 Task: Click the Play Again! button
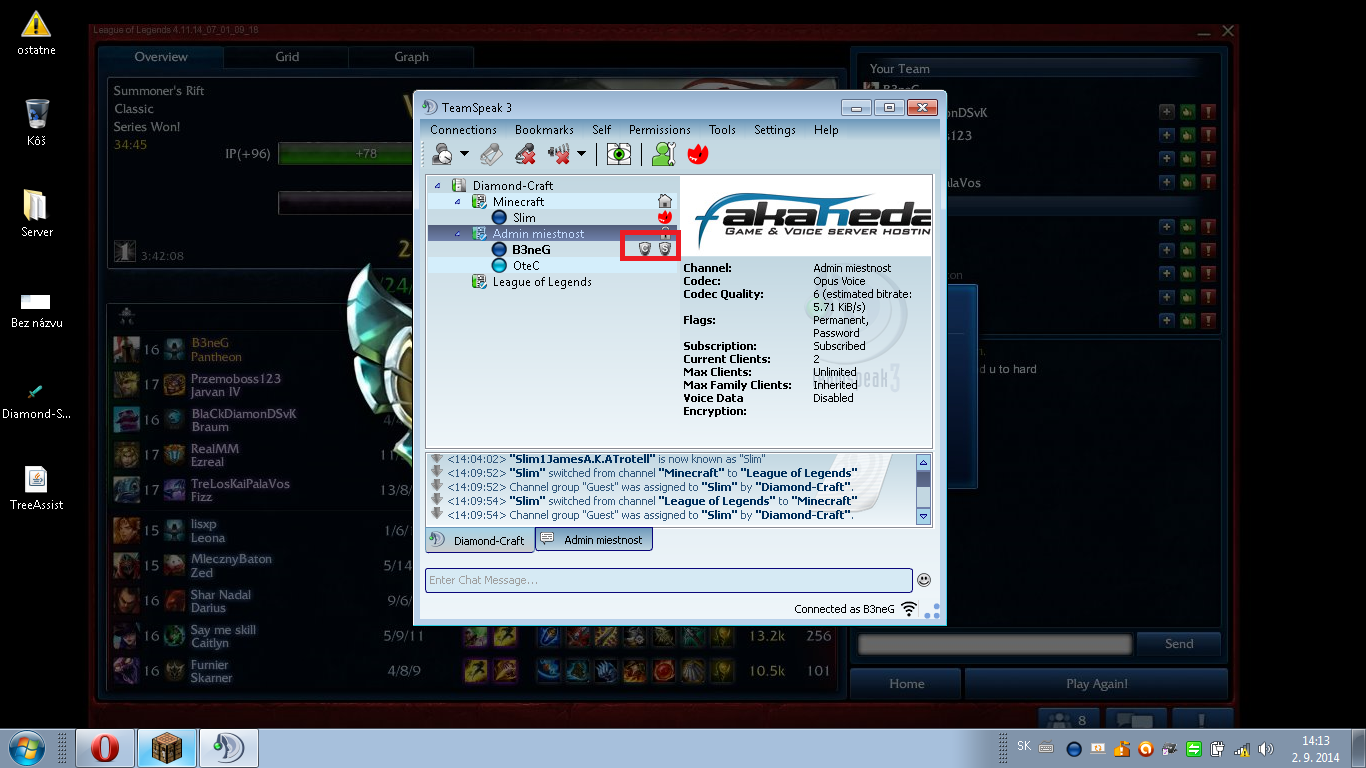(x=1096, y=684)
